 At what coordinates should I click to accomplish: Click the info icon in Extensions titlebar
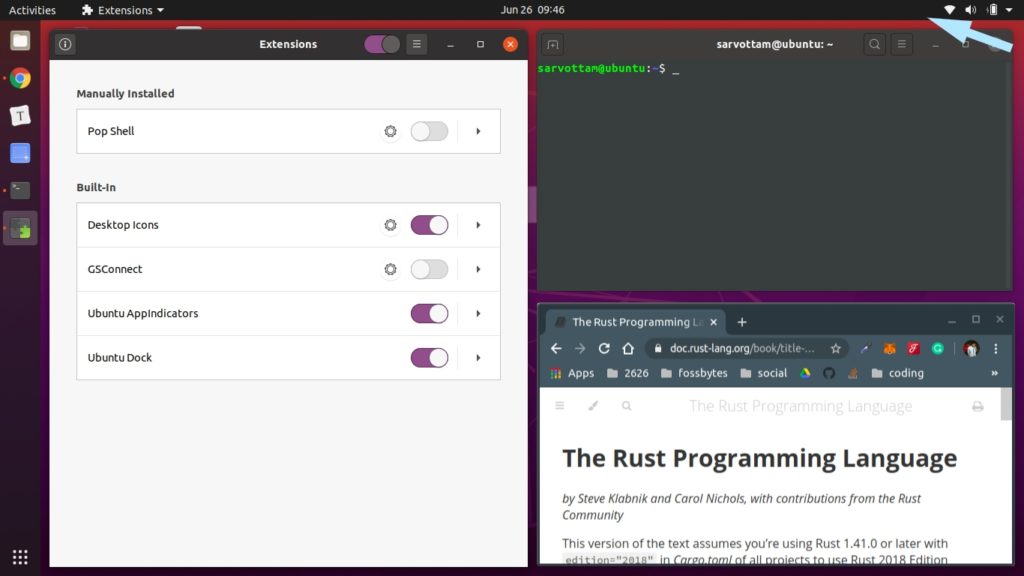coord(65,44)
